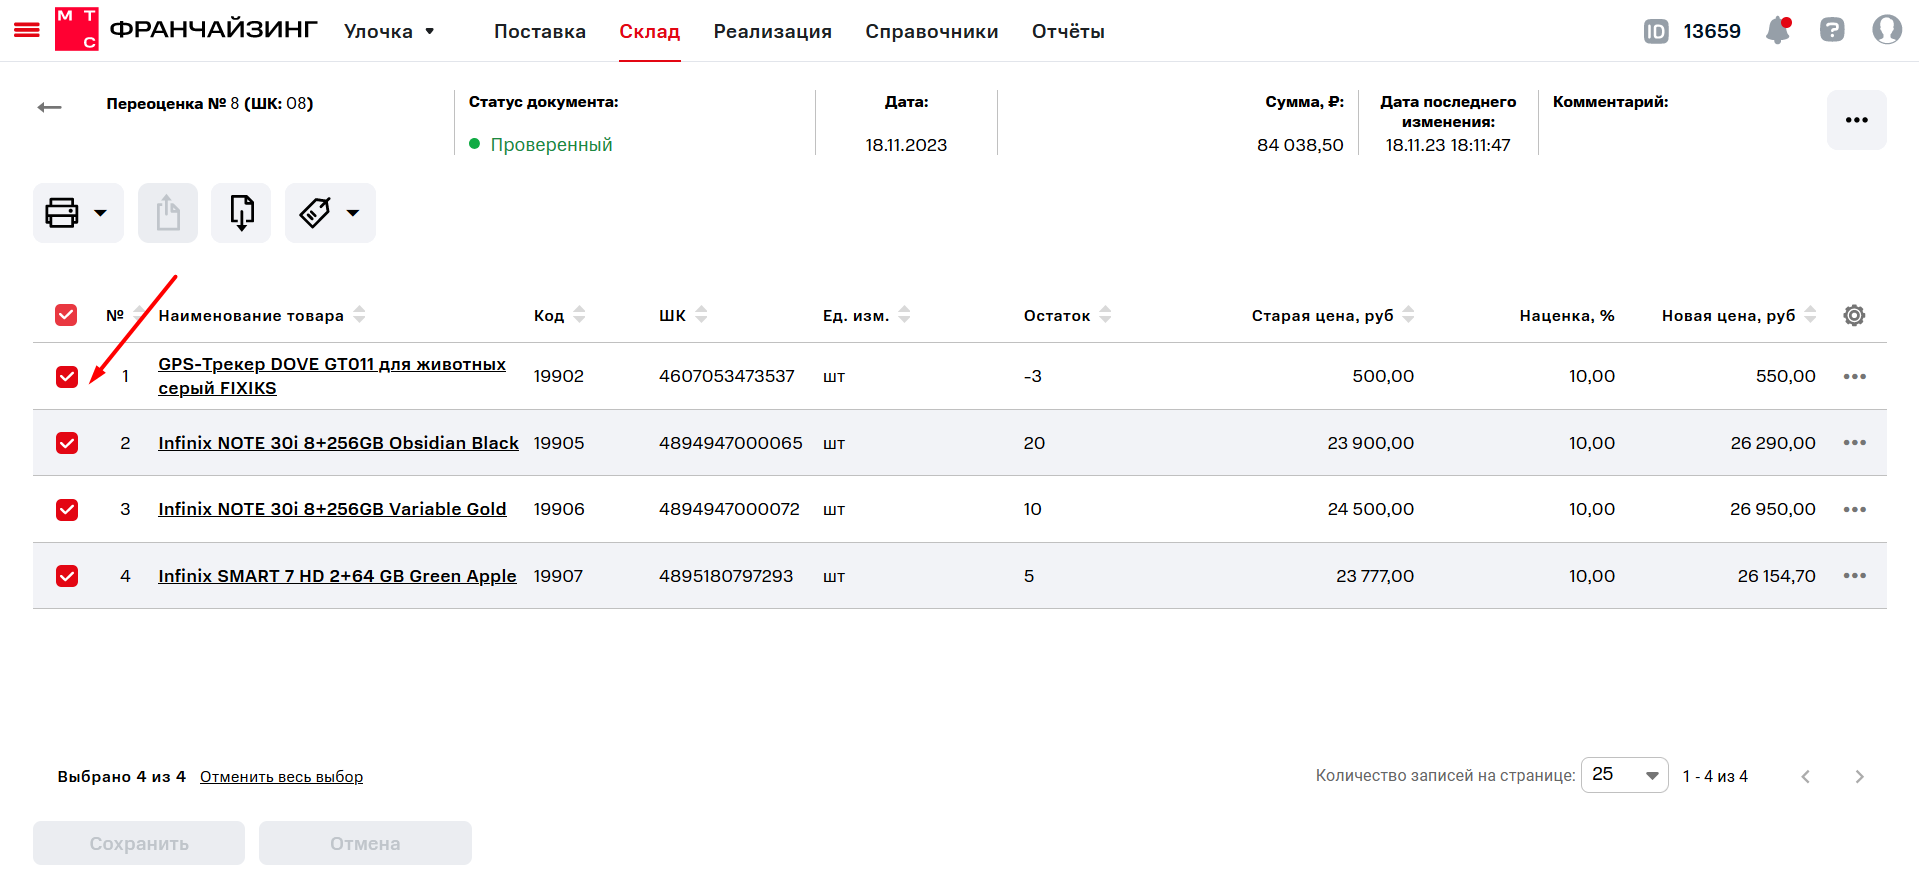The image size is (1919, 887).
Task: Click the № column header
Action: pos(115,315)
